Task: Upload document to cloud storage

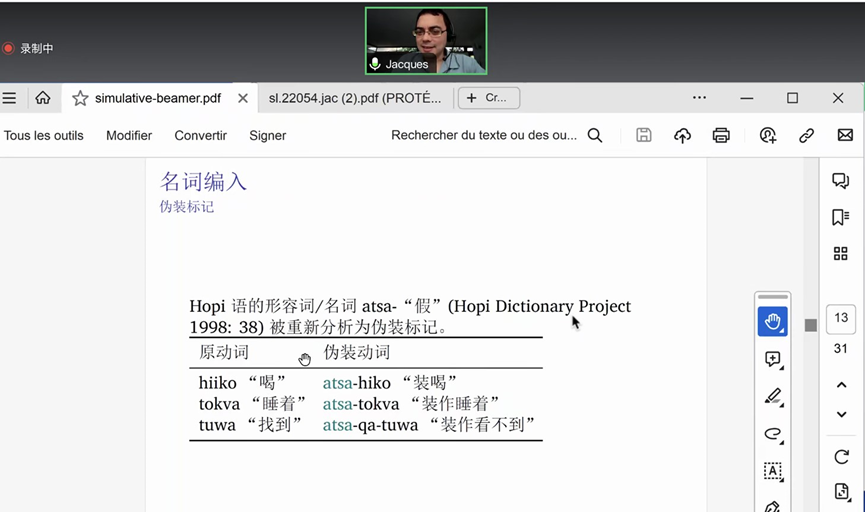Action: pos(682,135)
